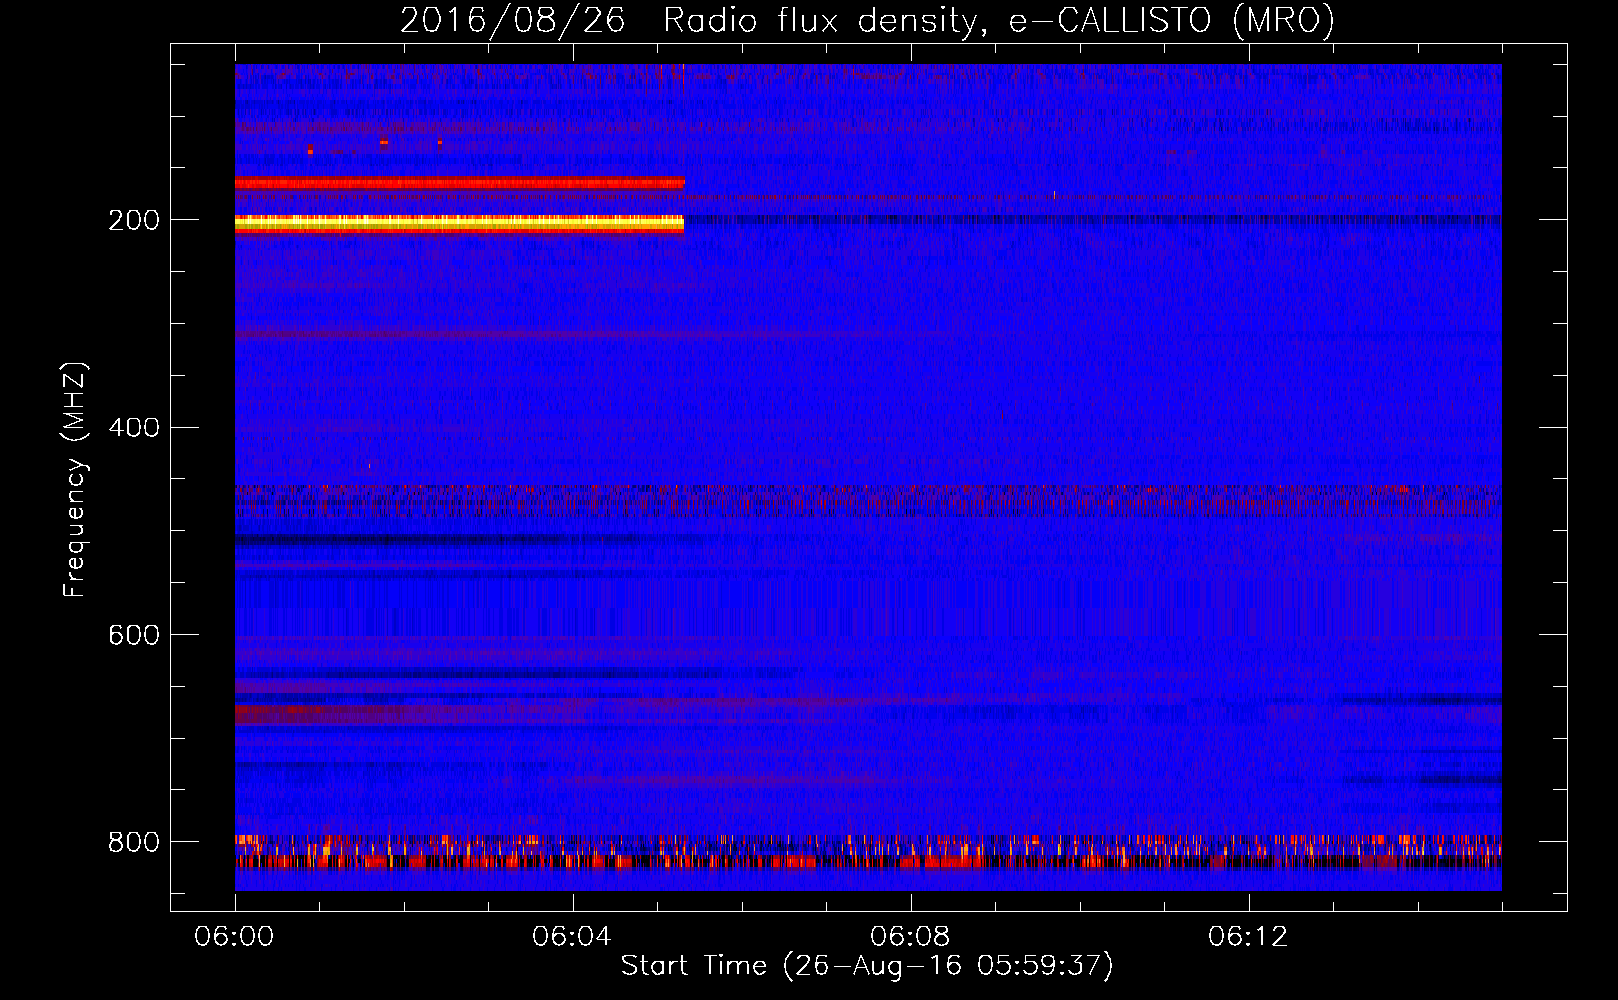The image size is (1618, 1000).
Task: Click the 06:00 time tick label
Action: 234,937
